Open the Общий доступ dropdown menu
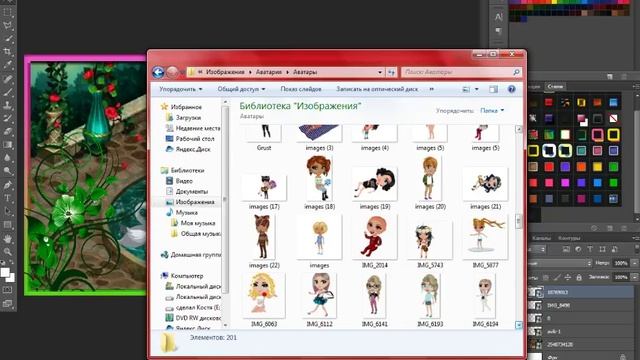The height and width of the screenshot is (360, 640). [x=241, y=89]
